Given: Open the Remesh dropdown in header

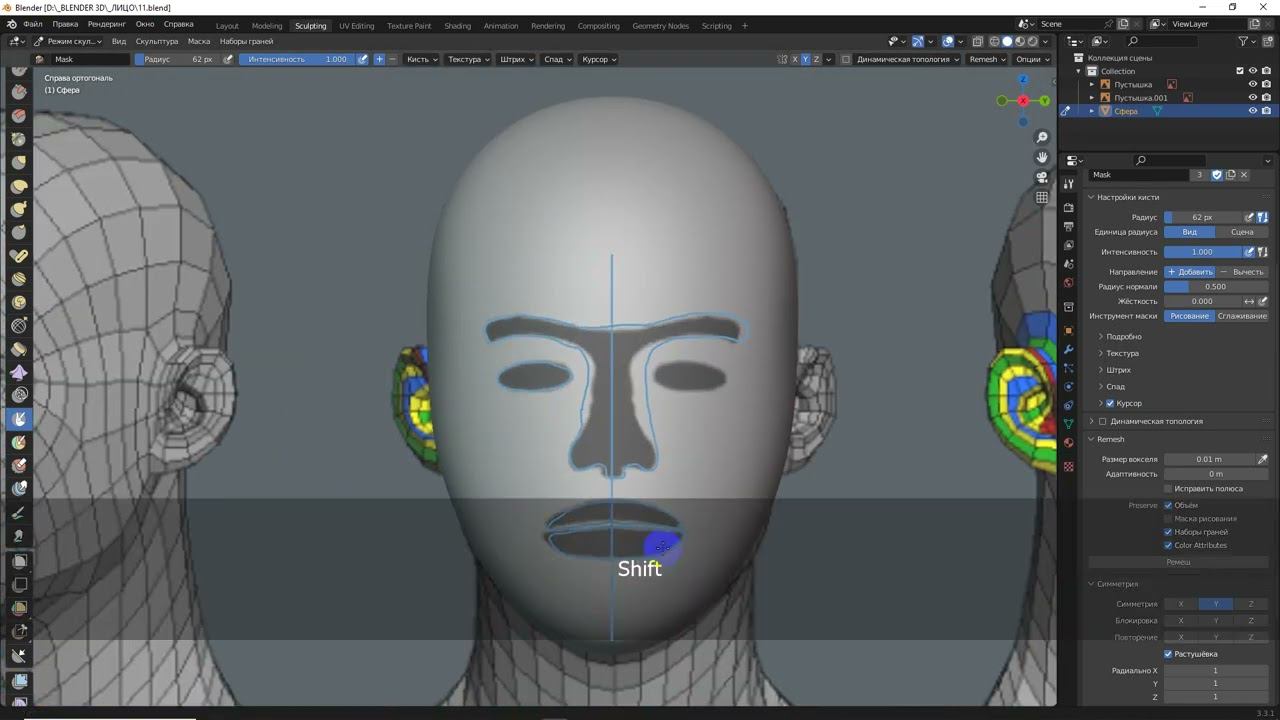Looking at the screenshot, I should (987, 59).
